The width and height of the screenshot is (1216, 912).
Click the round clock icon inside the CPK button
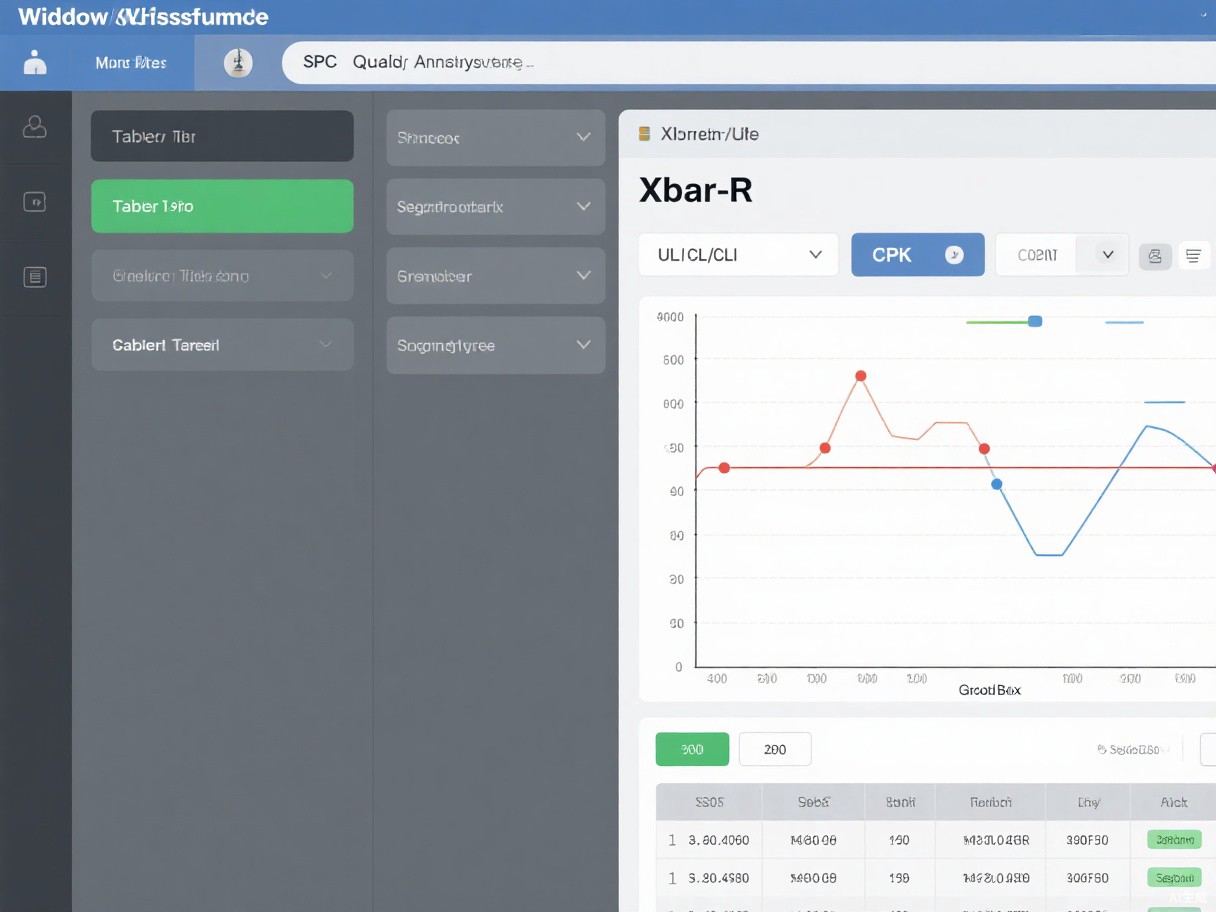[954, 255]
